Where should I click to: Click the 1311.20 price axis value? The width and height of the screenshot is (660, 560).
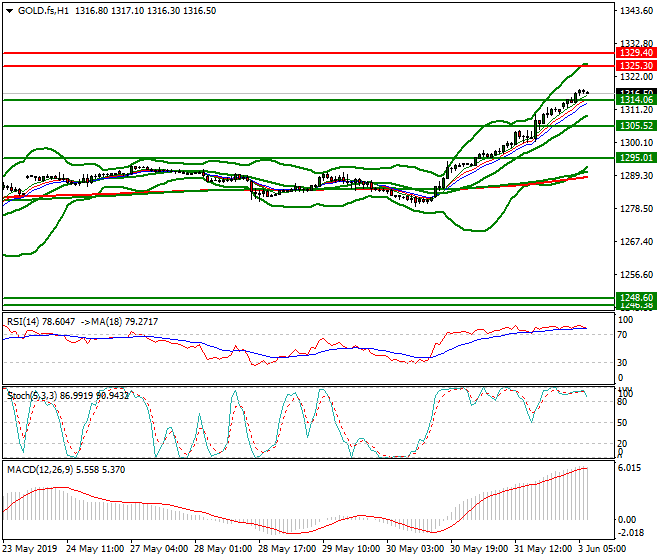[x=636, y=110]
